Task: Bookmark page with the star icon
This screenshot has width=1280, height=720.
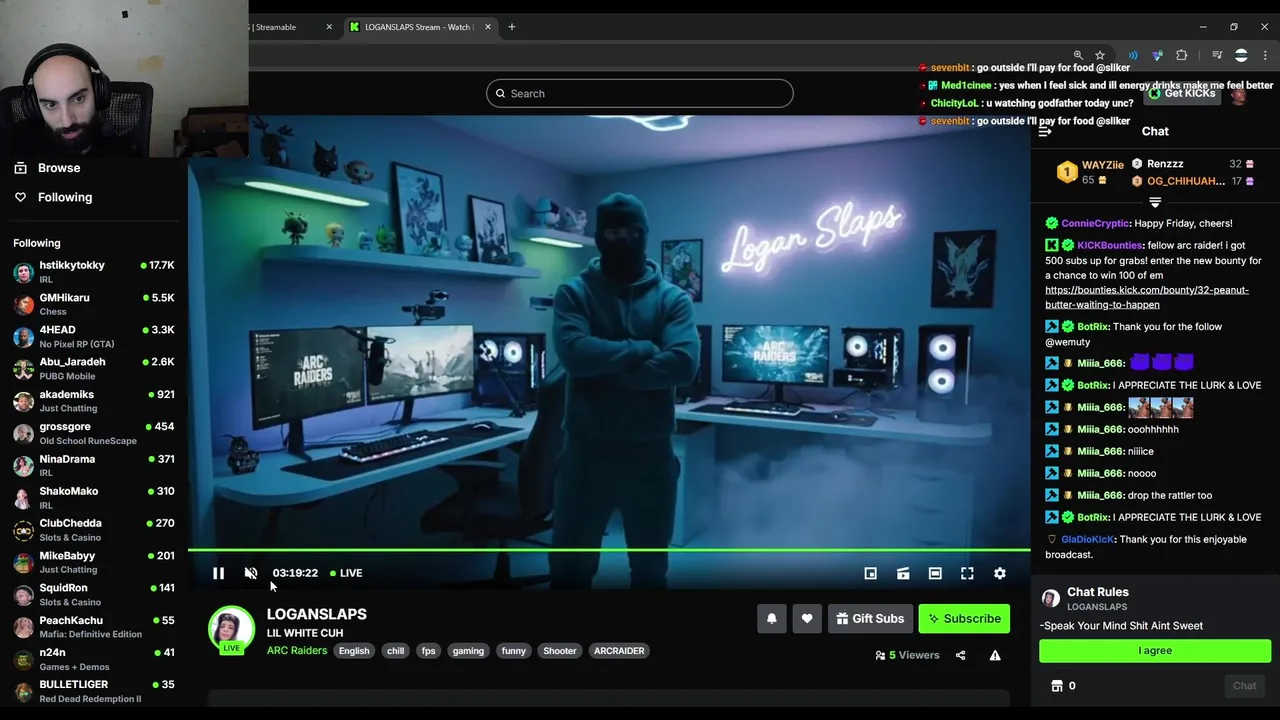Action: click(1100, 55)
